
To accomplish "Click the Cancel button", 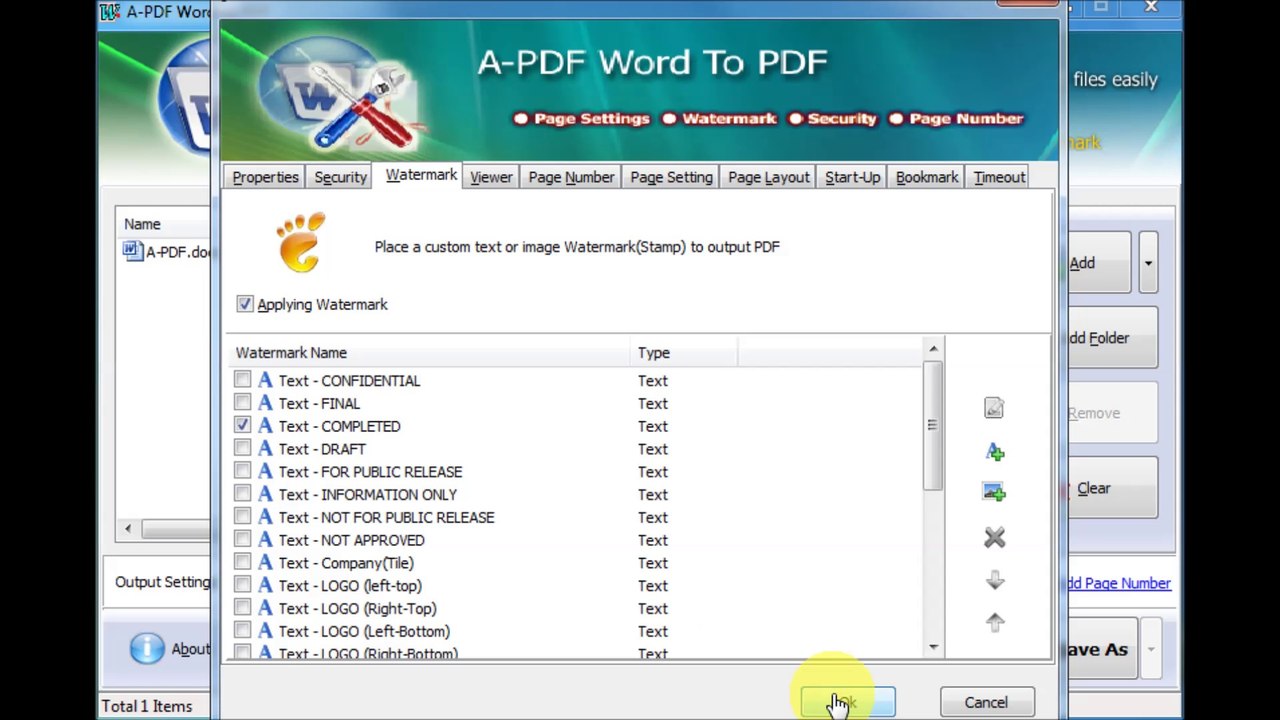I will coord(986,702).
